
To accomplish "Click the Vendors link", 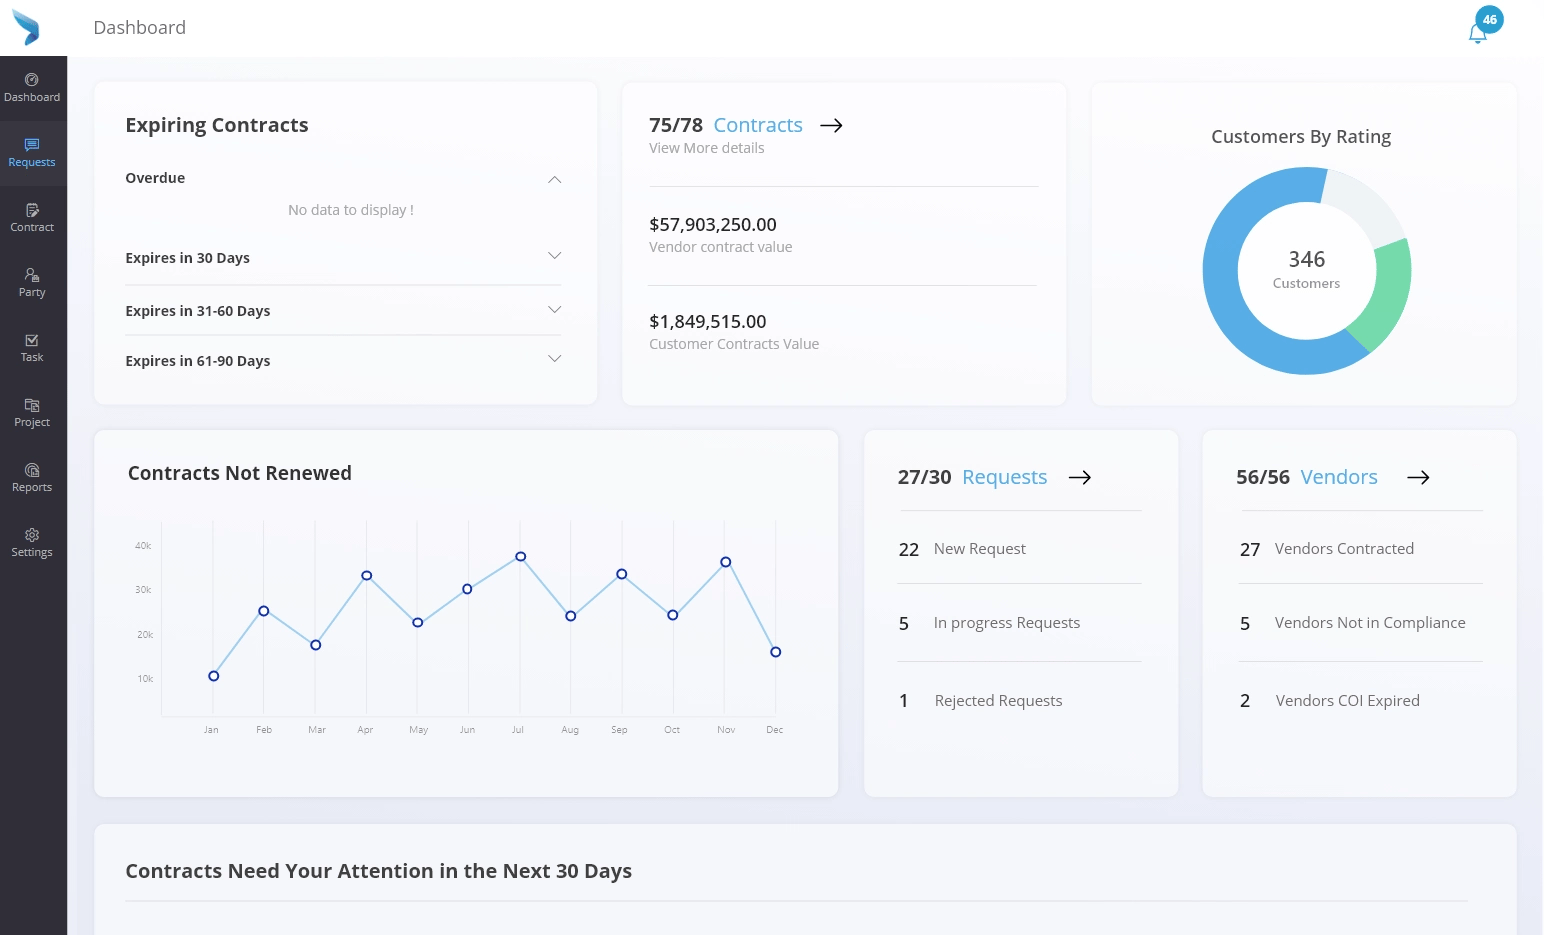I will tap(1338, 477).
